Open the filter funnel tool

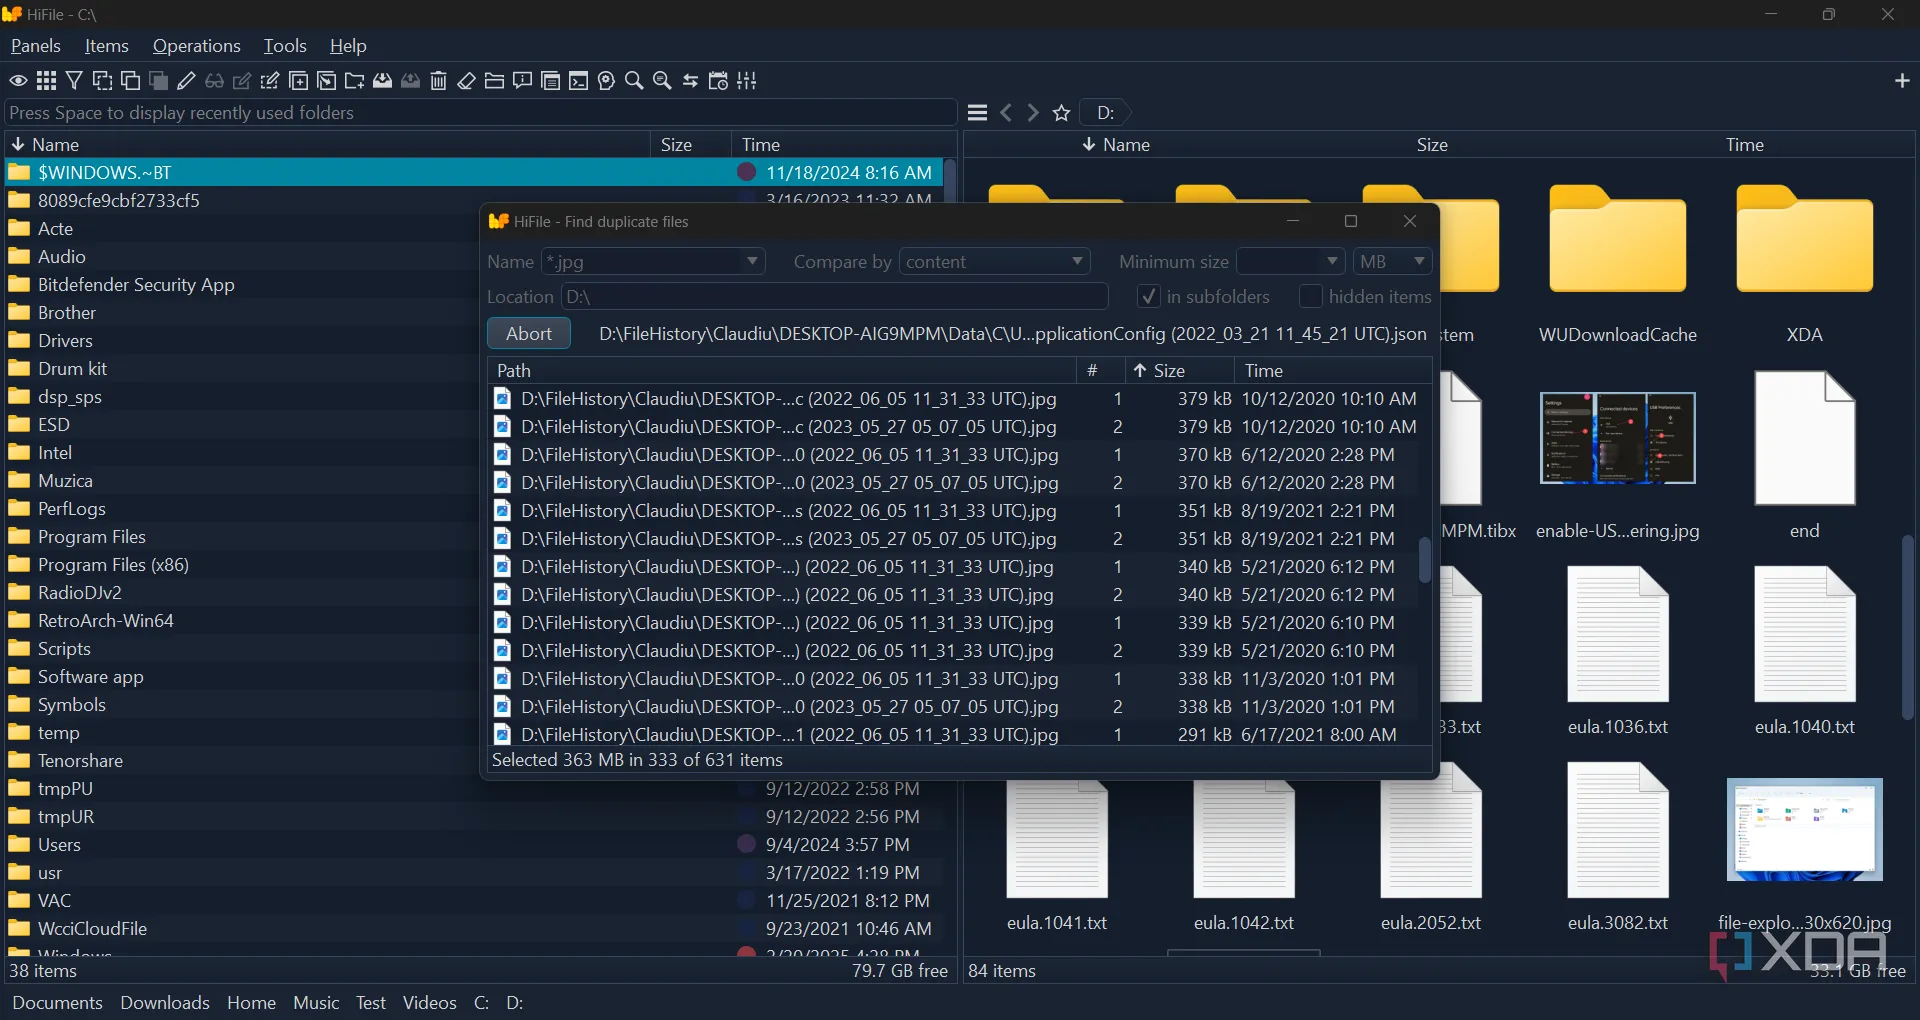(x=74, y=81)
